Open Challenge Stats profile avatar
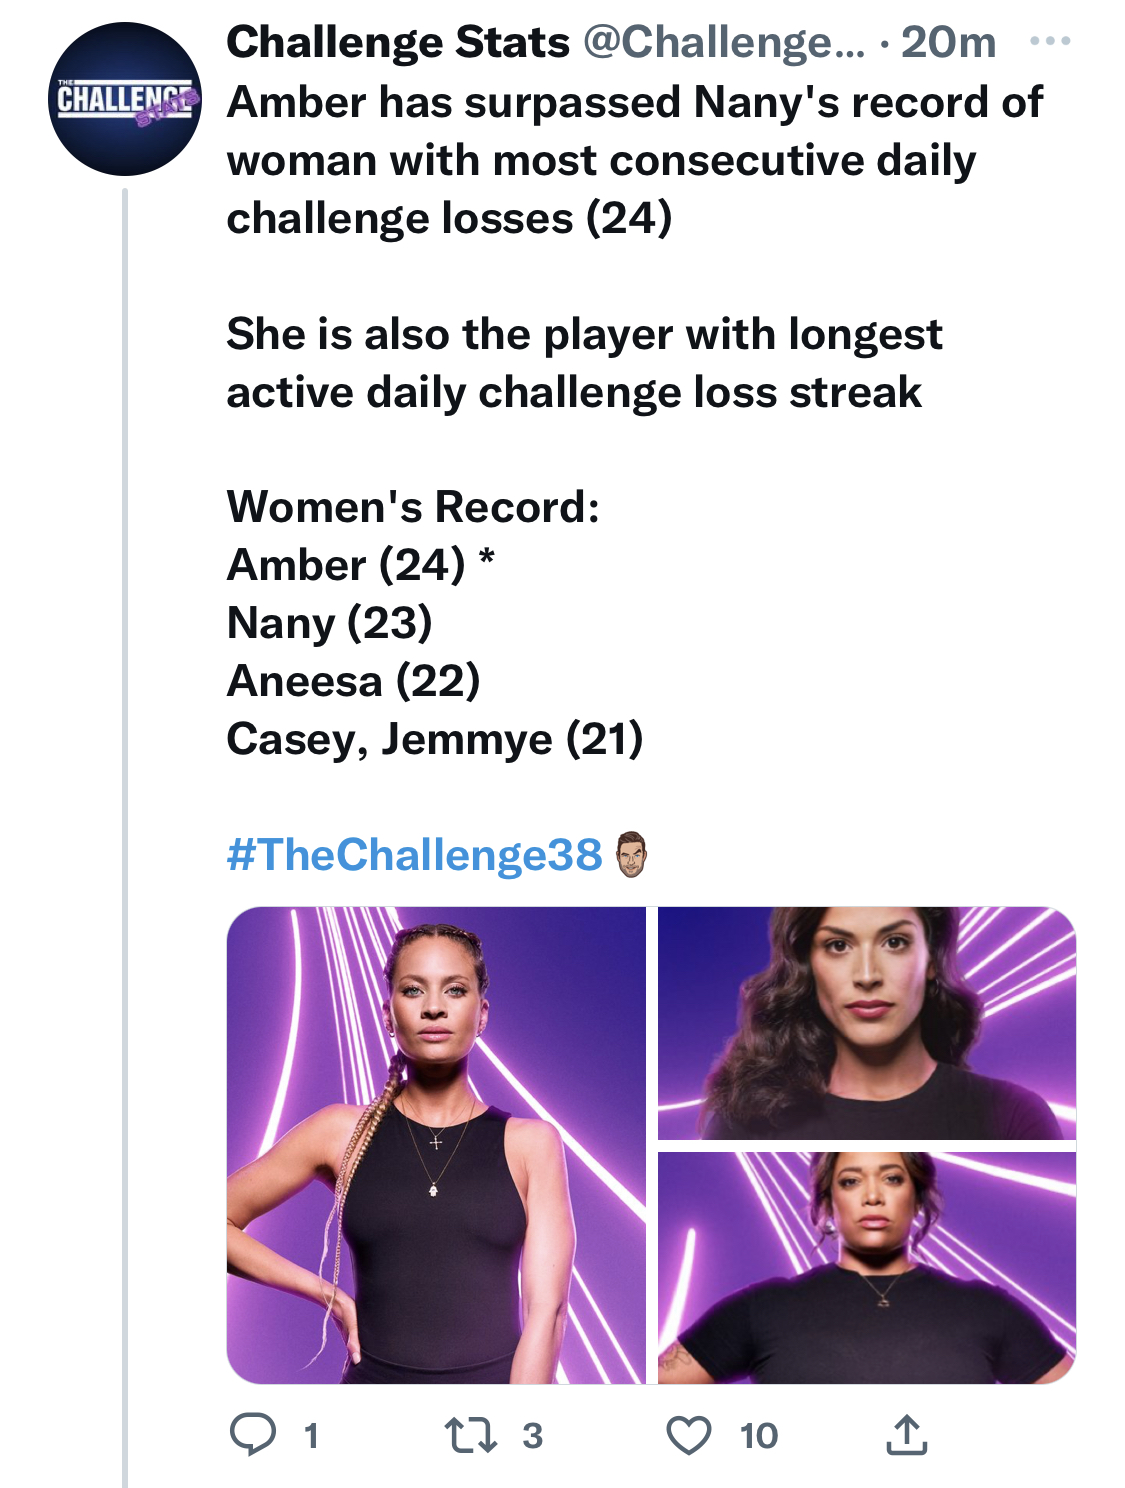 (x=125, y=98)
